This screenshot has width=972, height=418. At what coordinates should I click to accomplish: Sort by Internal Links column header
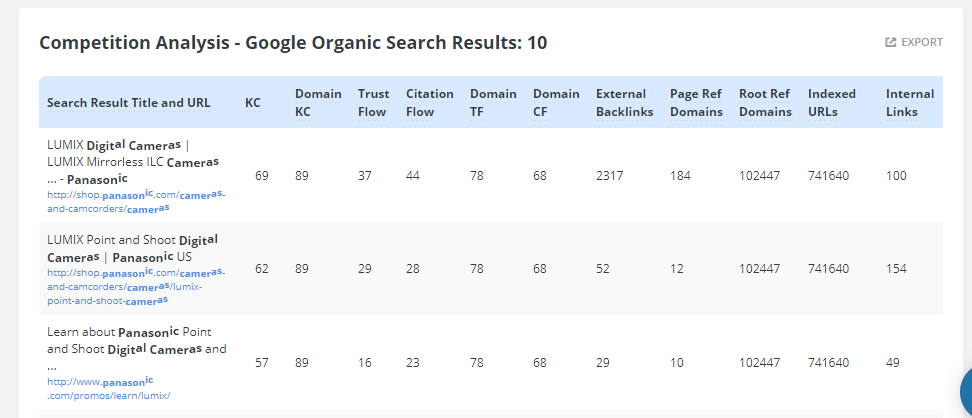click(x=910, y=103)
